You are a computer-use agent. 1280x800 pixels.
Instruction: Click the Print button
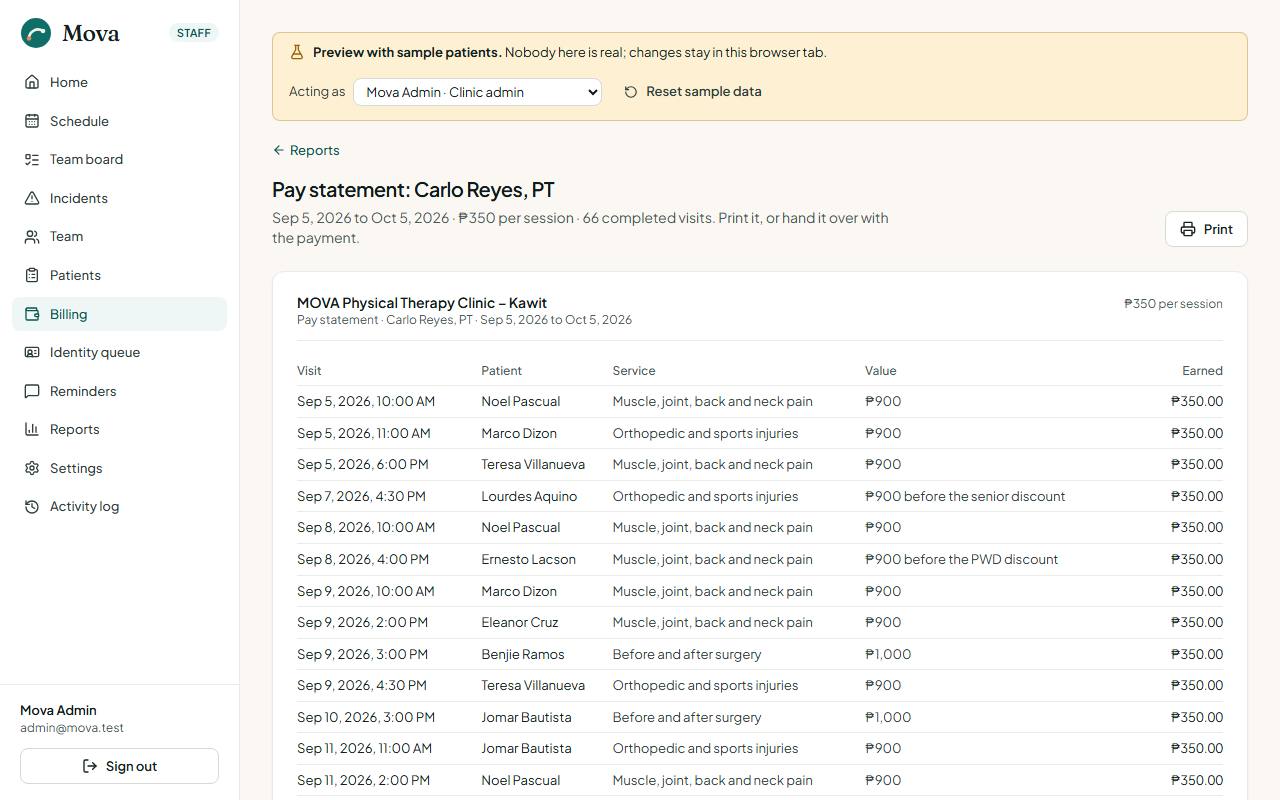[x=1206, y=229]
